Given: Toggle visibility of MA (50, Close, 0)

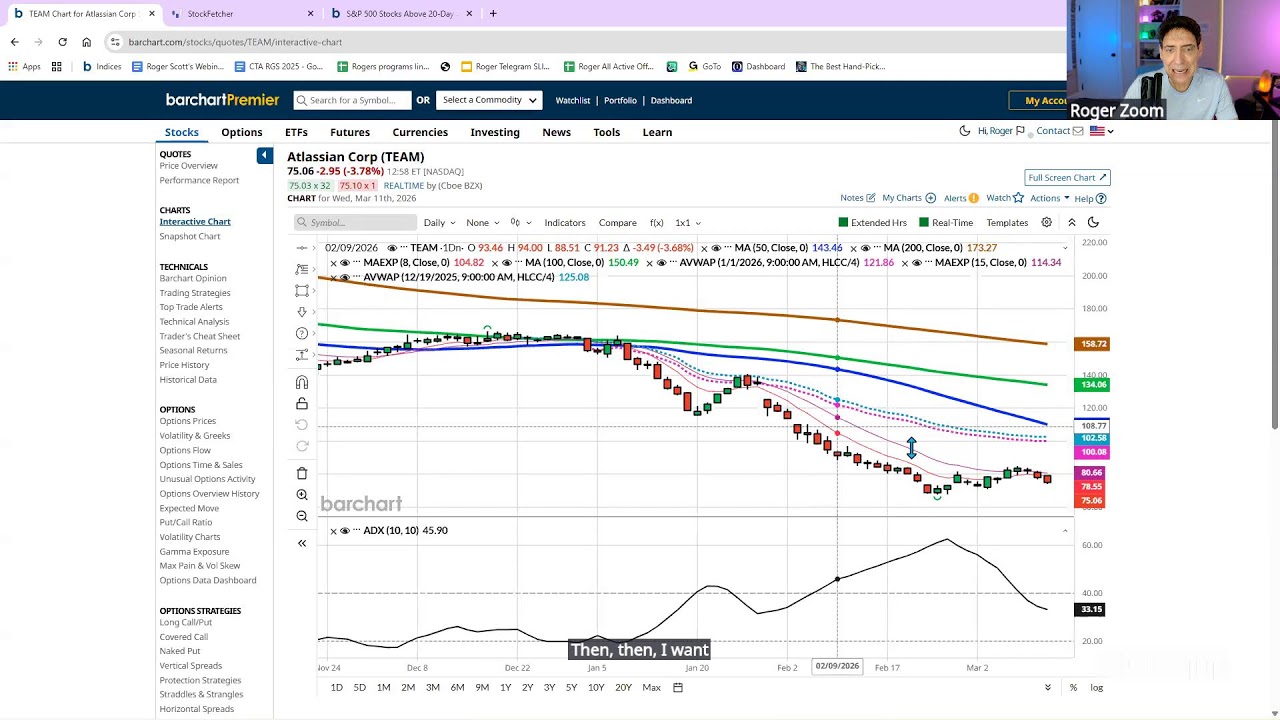Looking at the screenshot, I should pyautogui.click(x=716, y=248).
